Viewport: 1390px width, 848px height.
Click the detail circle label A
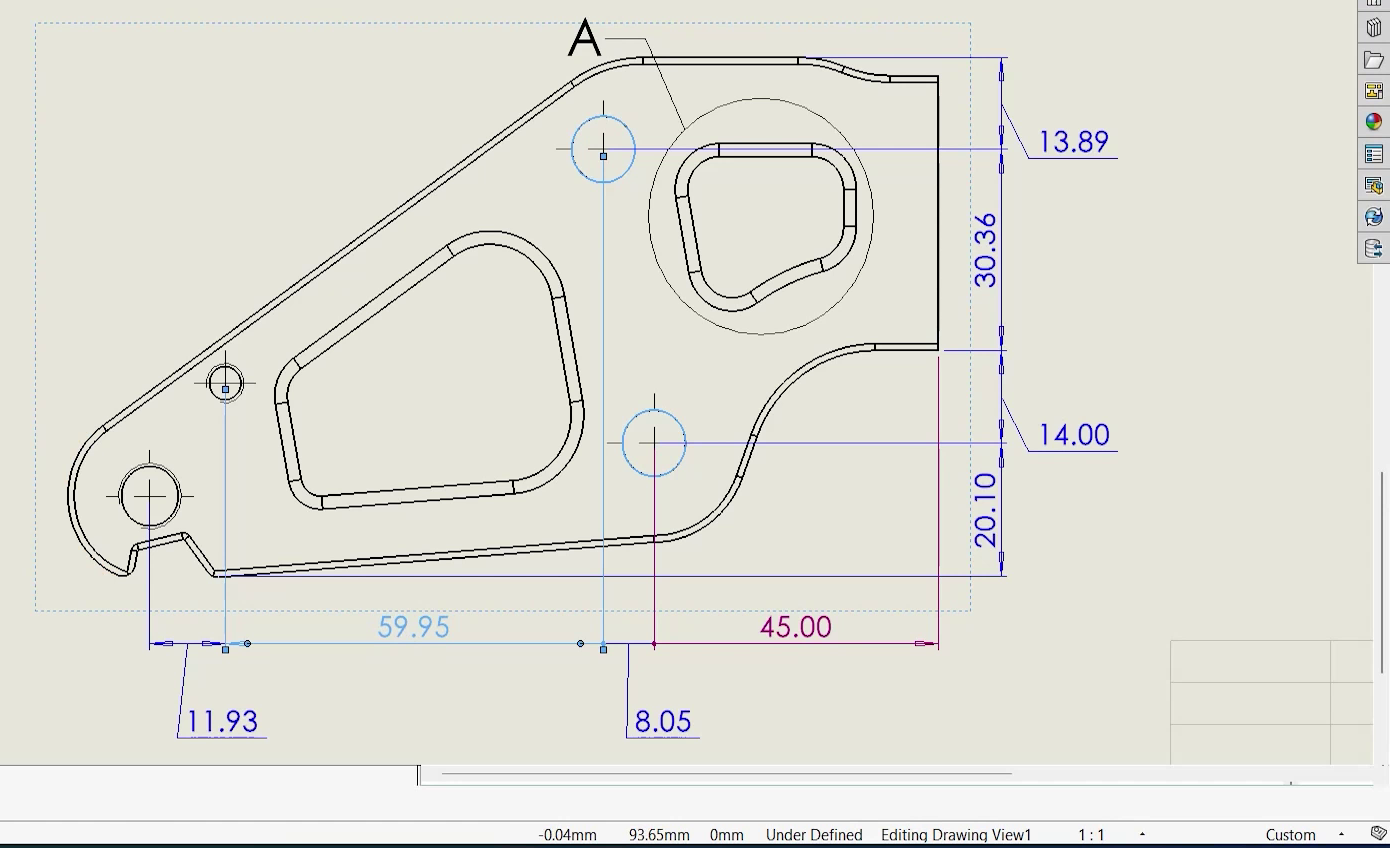pyautogui.click(x=583, y=40)
